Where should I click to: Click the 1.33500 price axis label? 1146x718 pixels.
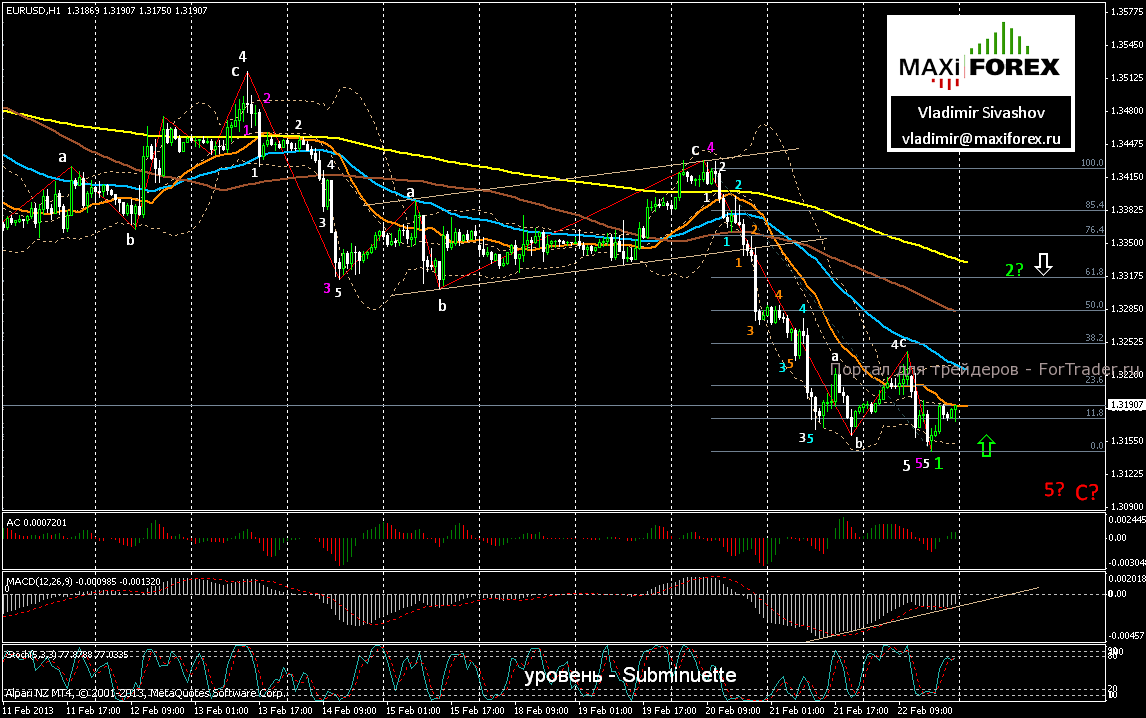coord(1126,243)
